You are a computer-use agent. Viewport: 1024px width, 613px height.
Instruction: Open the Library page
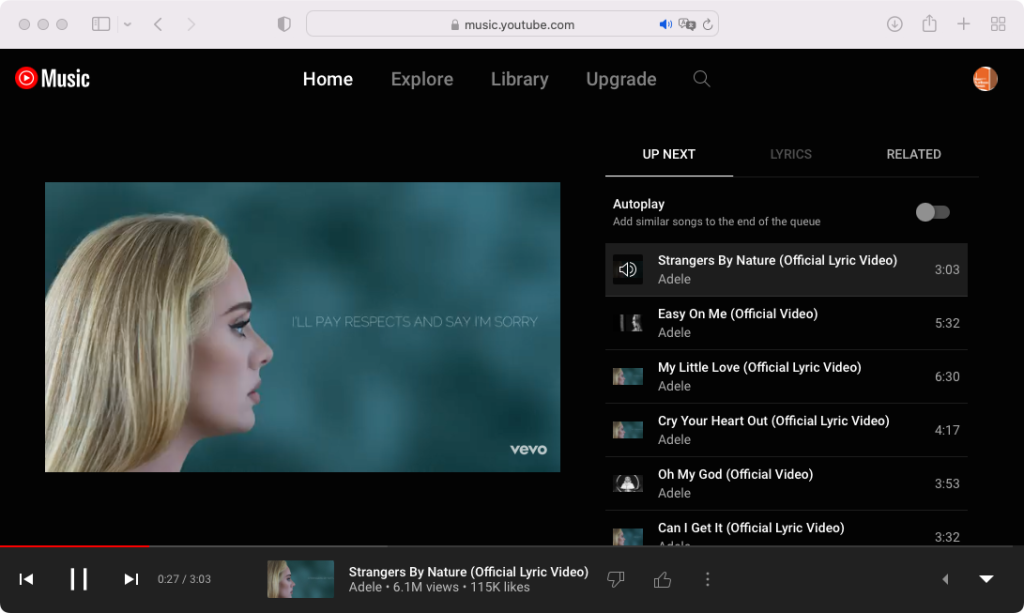click(x=519, y=79)
